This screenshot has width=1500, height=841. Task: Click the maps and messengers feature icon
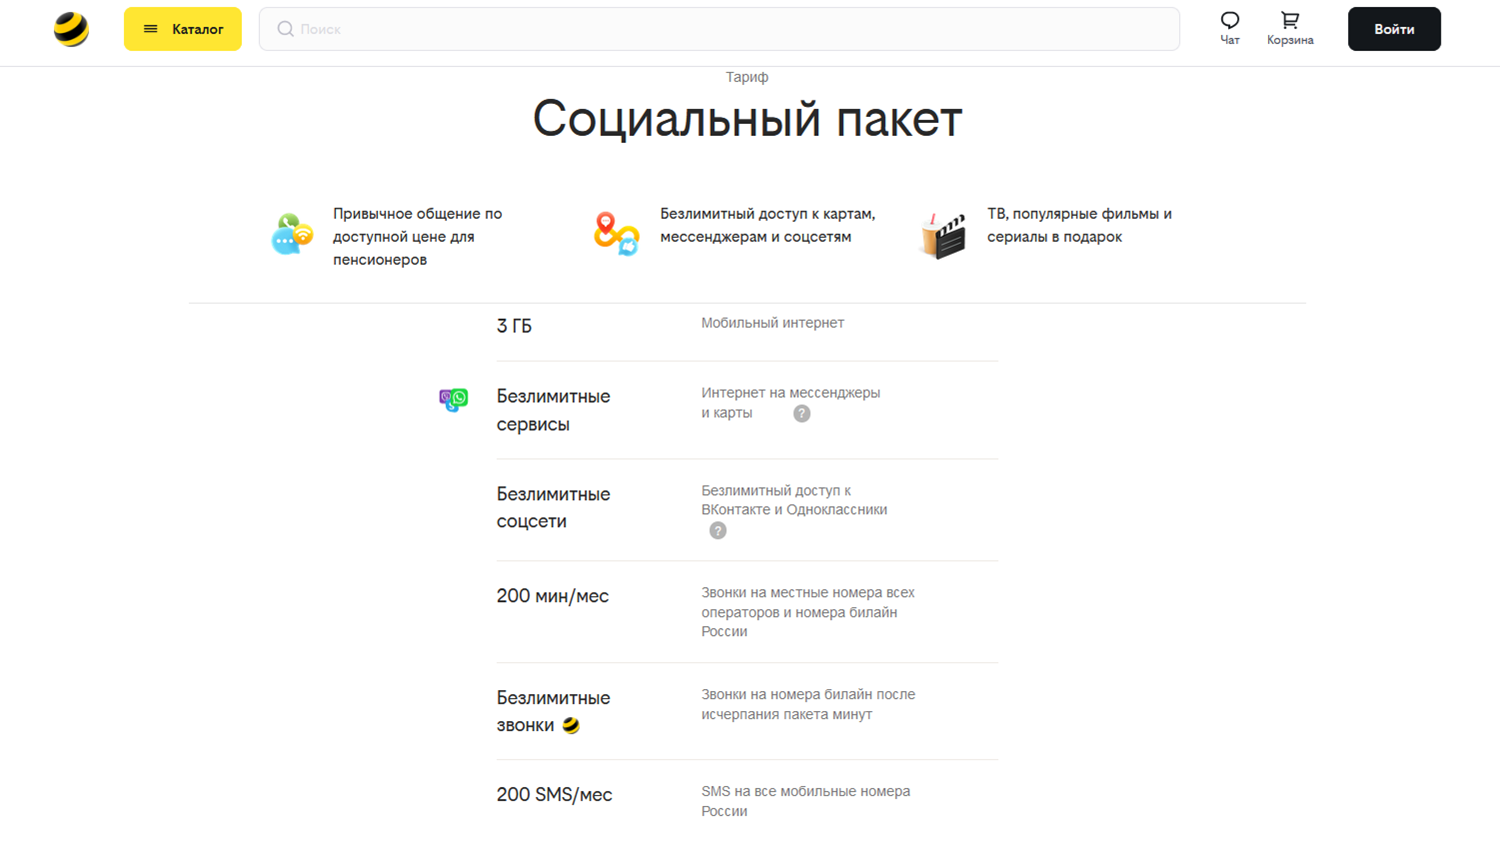pyautogui.click(x=616, y=234)
